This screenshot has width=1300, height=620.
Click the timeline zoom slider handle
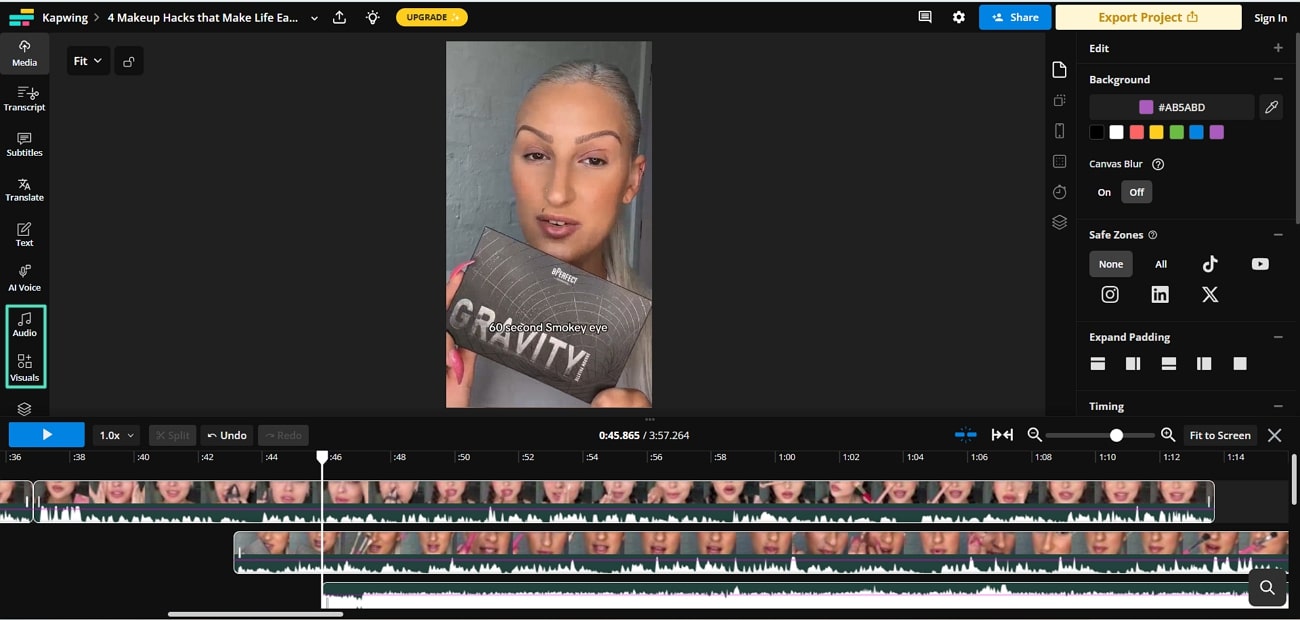1116,435
